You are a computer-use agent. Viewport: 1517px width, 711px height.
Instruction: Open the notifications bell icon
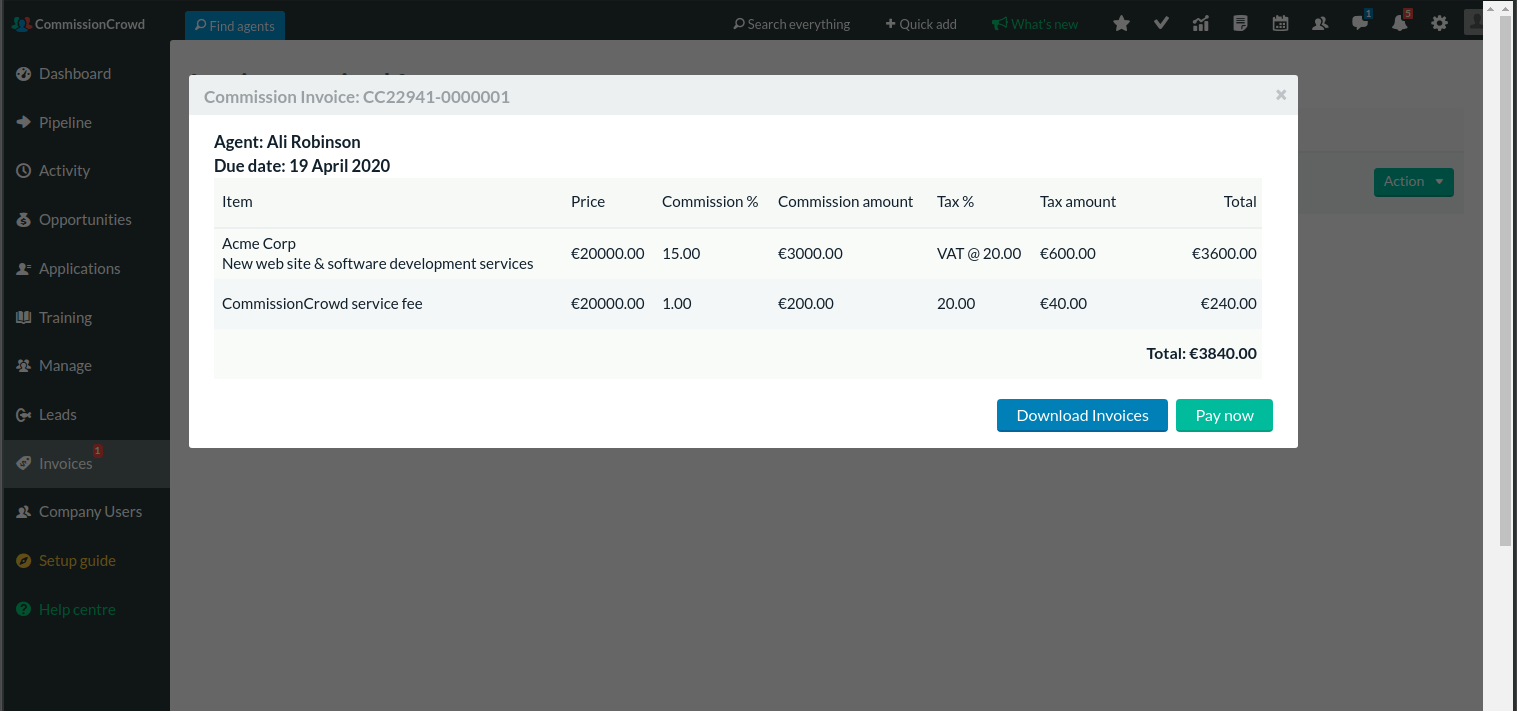pyautogui.click(x=1399, y=24)
